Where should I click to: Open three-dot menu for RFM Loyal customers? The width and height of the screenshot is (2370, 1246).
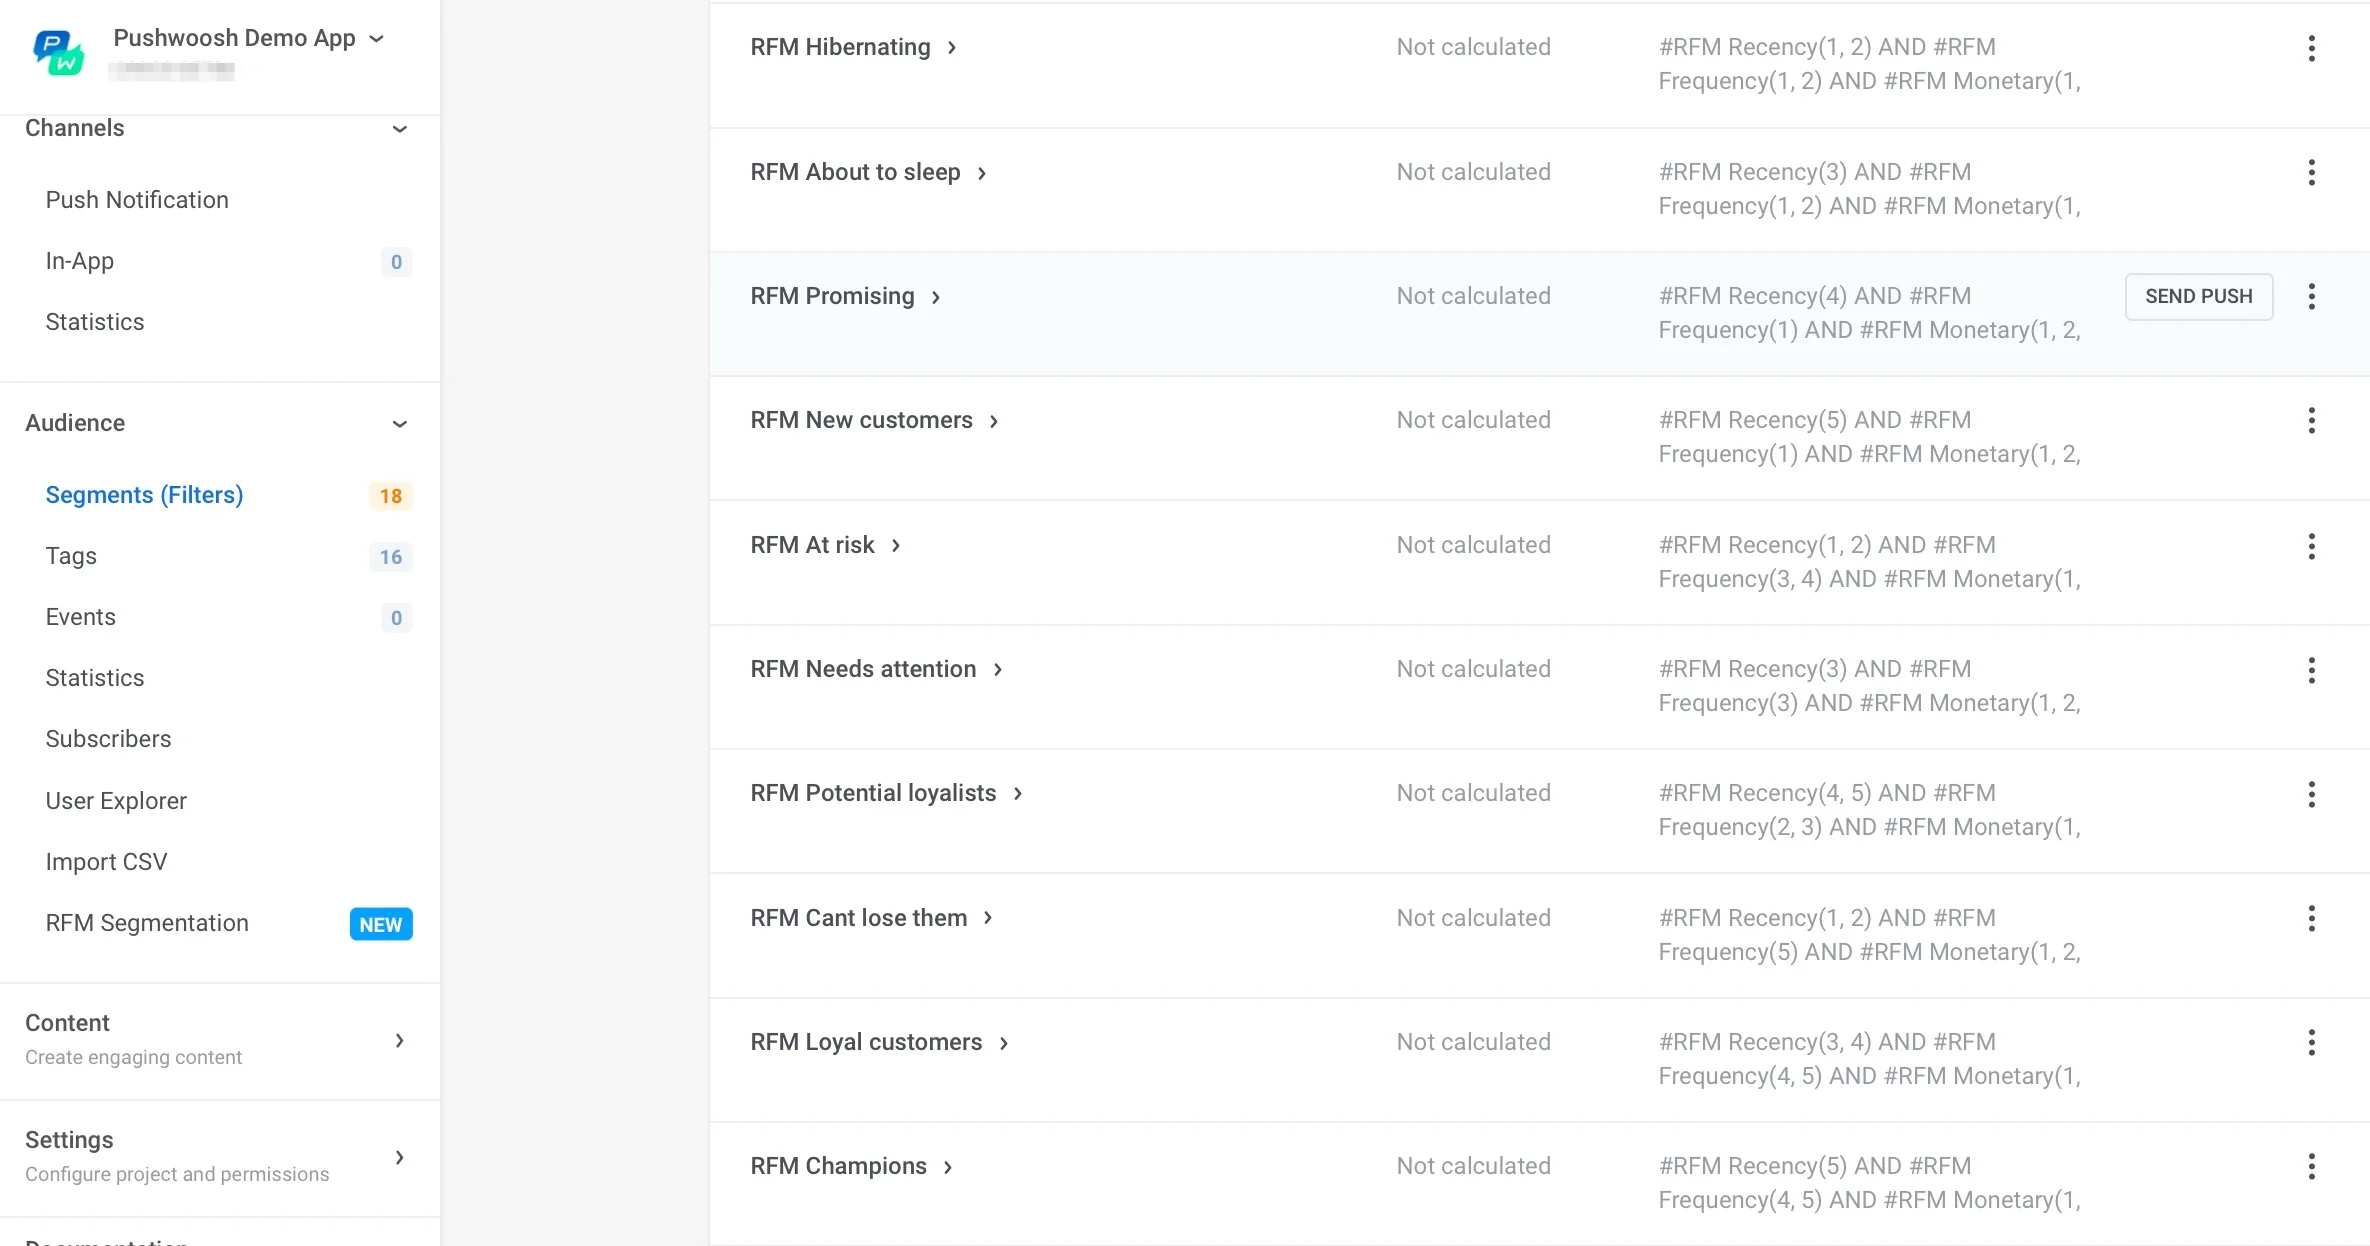click(2311, 1043)
